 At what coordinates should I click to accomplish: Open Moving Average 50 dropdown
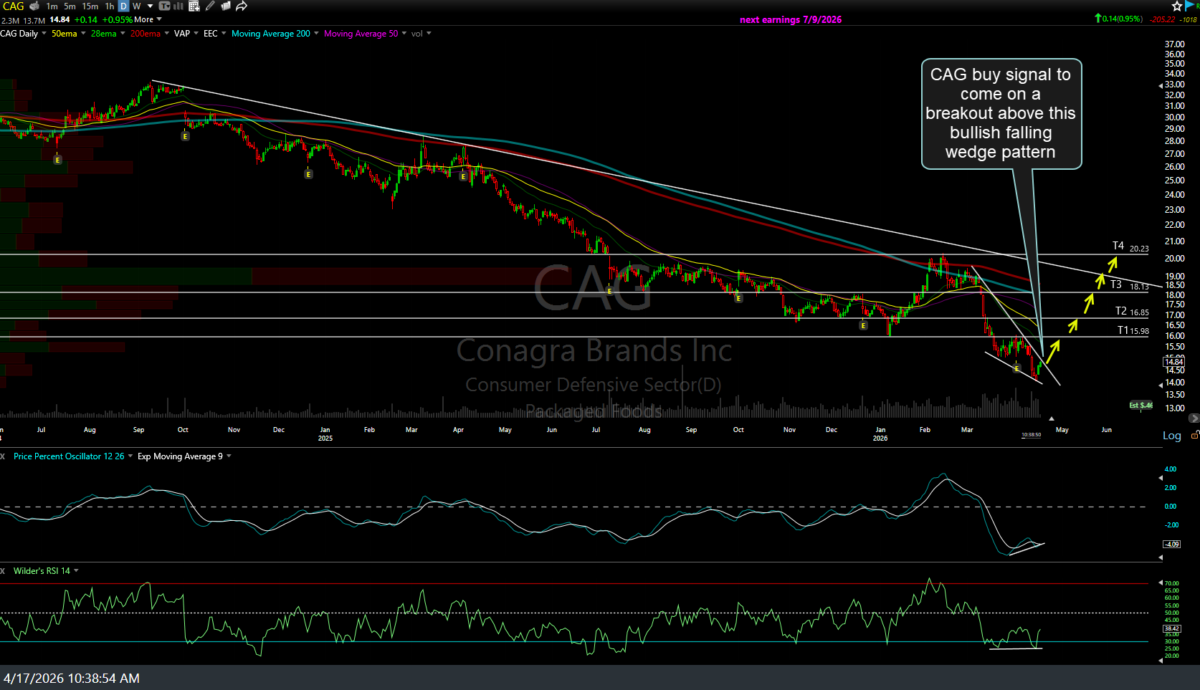(x=404, y=33)
